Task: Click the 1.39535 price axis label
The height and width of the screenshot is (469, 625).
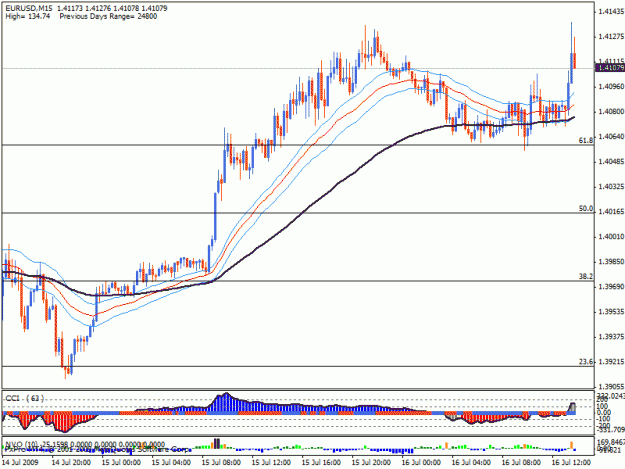Action: click(611, 312)
